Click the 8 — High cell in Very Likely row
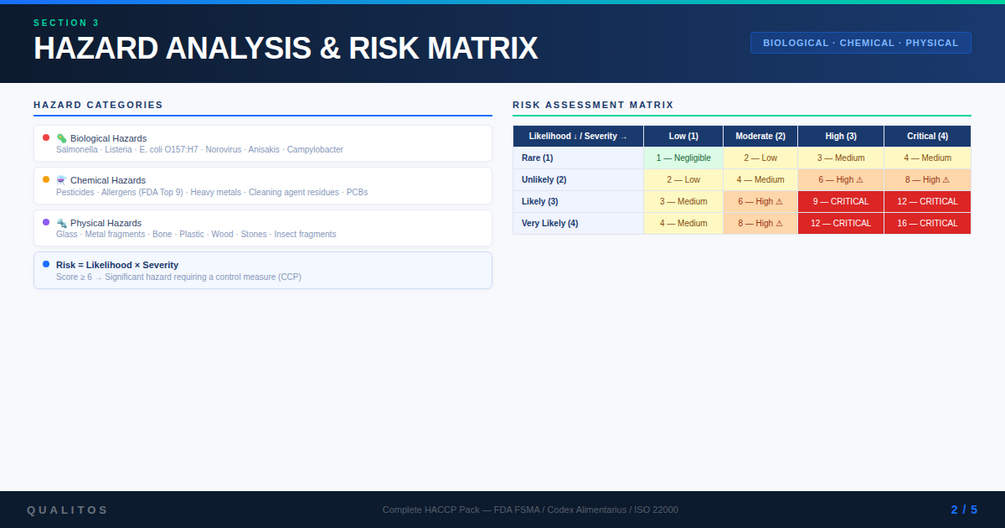The height and width of the screenshot is (528, 1005). click(760, 224)
